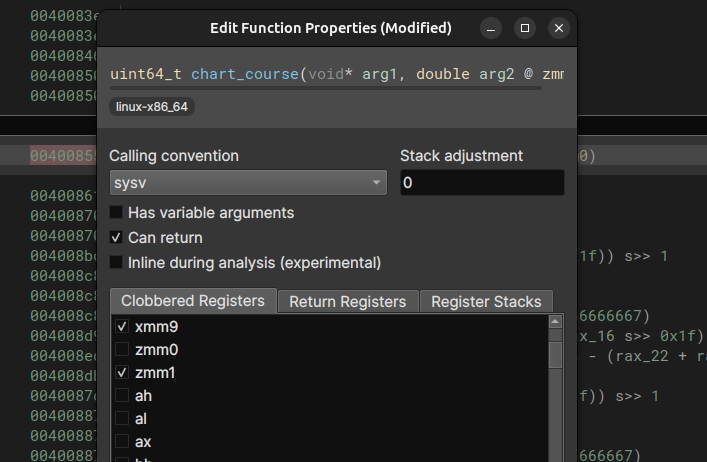Viewport: 707px width, 462px height.
Task: Minimize the Edit Function Properties dialog
Action: (x=491, y=28)
